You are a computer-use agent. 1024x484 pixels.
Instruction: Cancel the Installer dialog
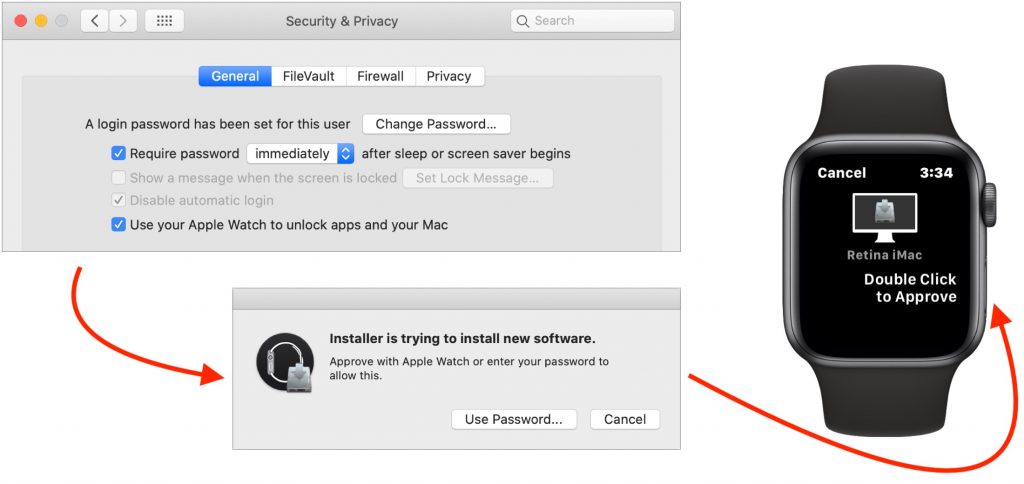coord(625,419)
